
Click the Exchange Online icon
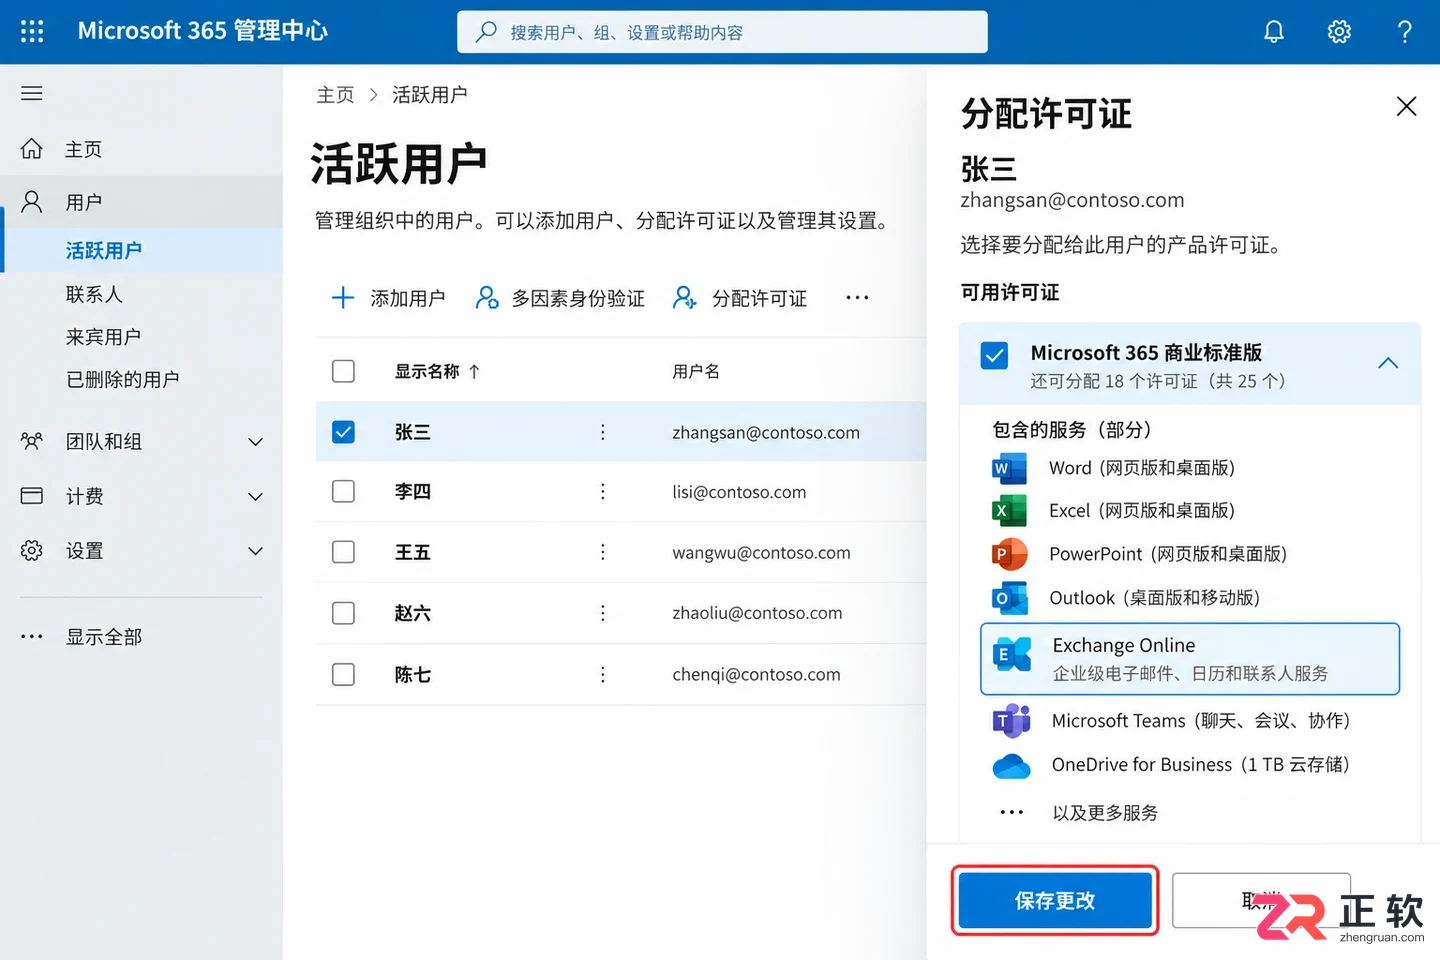point(1011,655)
